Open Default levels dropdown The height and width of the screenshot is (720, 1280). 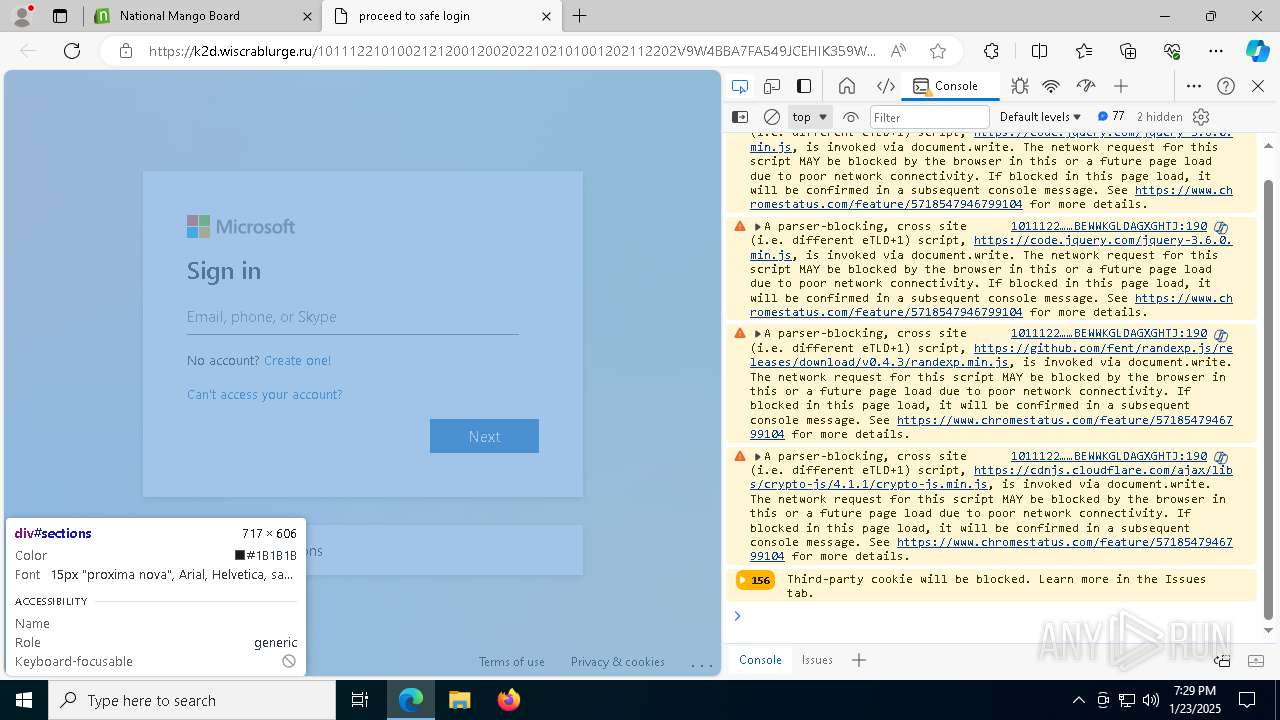1040,117
